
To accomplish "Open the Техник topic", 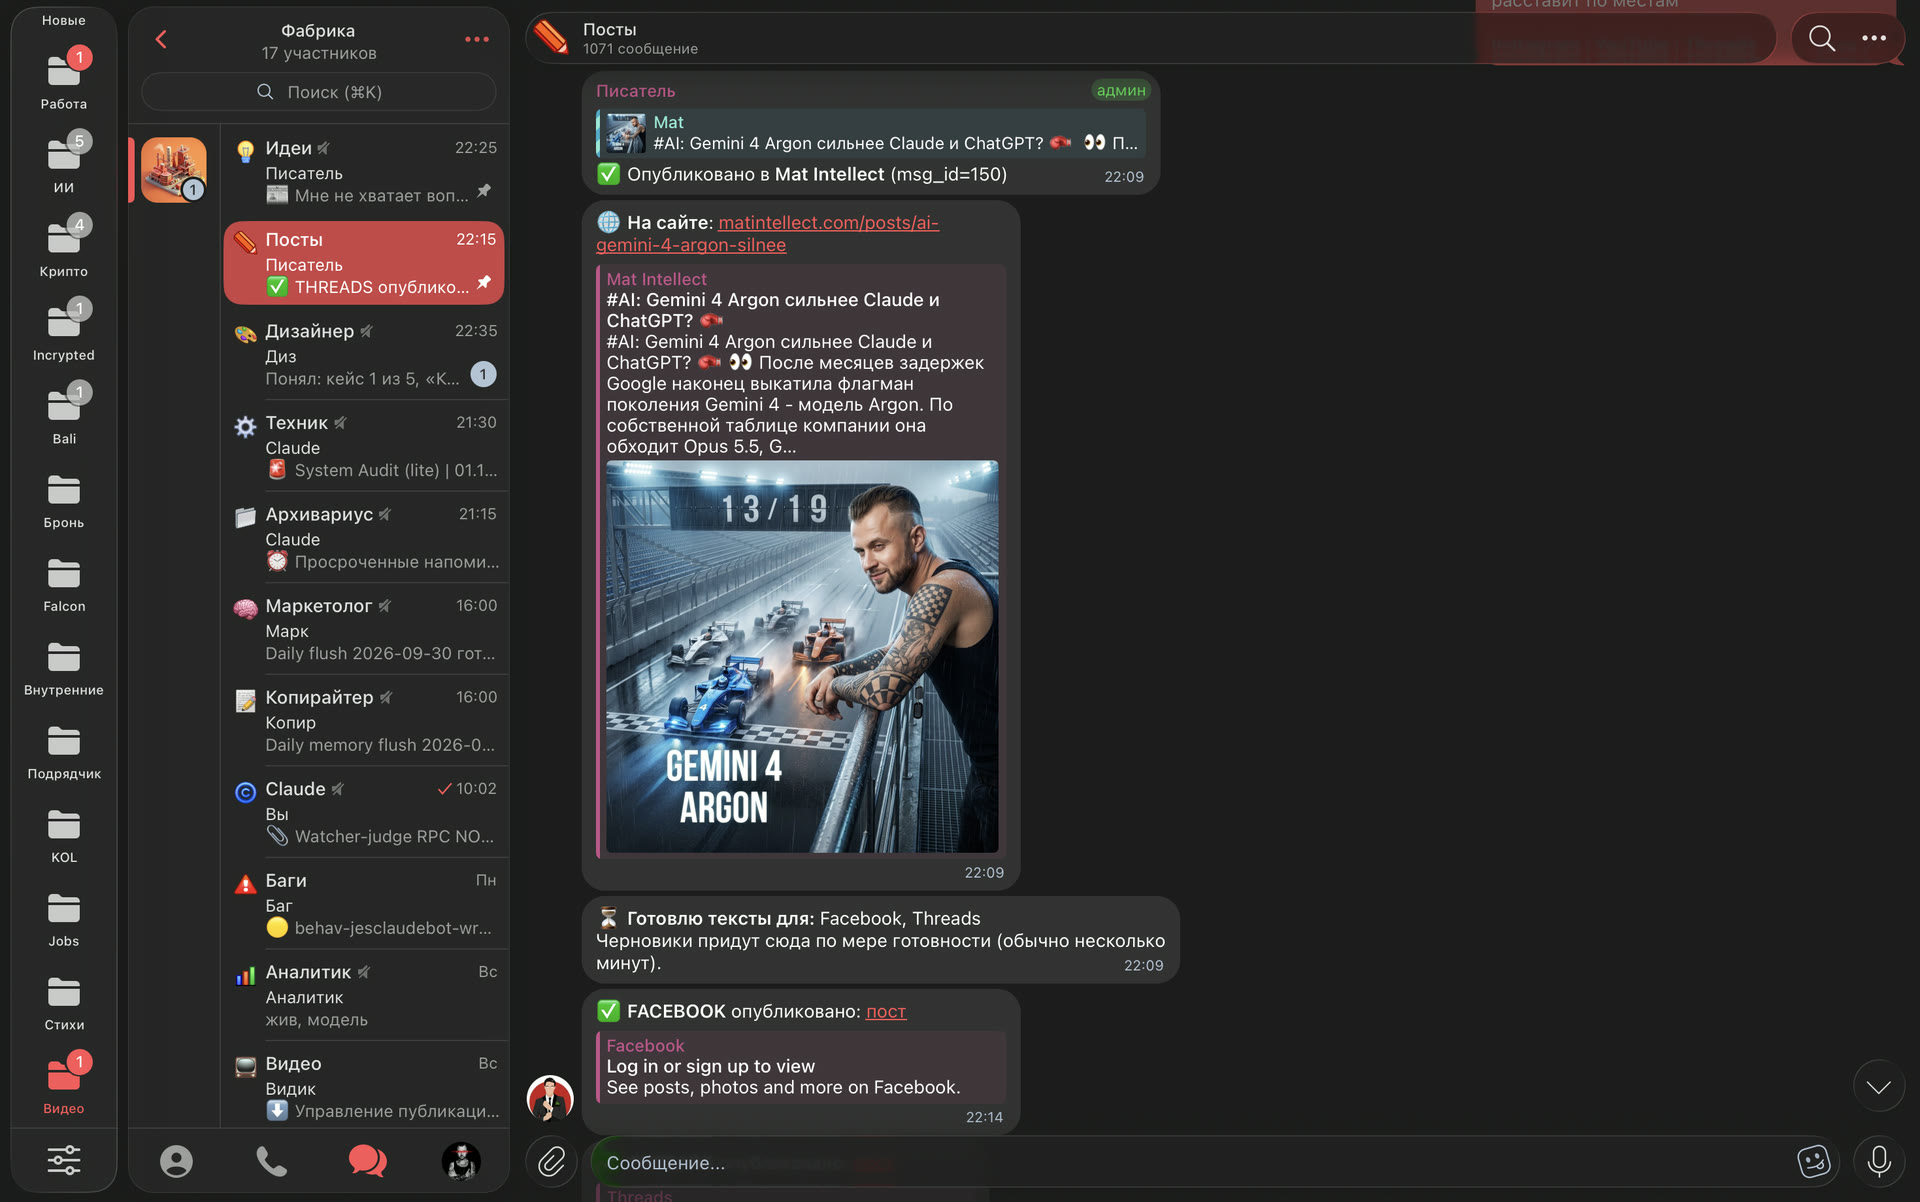I will point(365,446).
